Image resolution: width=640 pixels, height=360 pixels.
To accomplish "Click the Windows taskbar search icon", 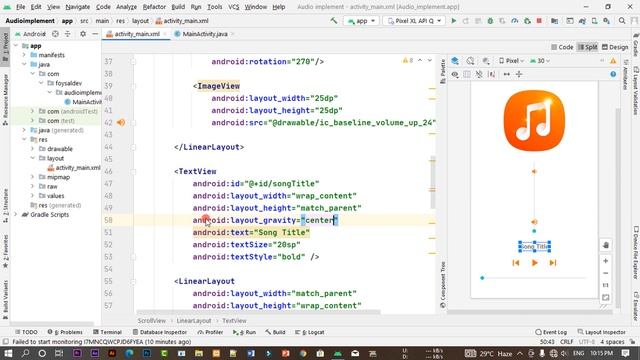I will click(x=25, y=353).
